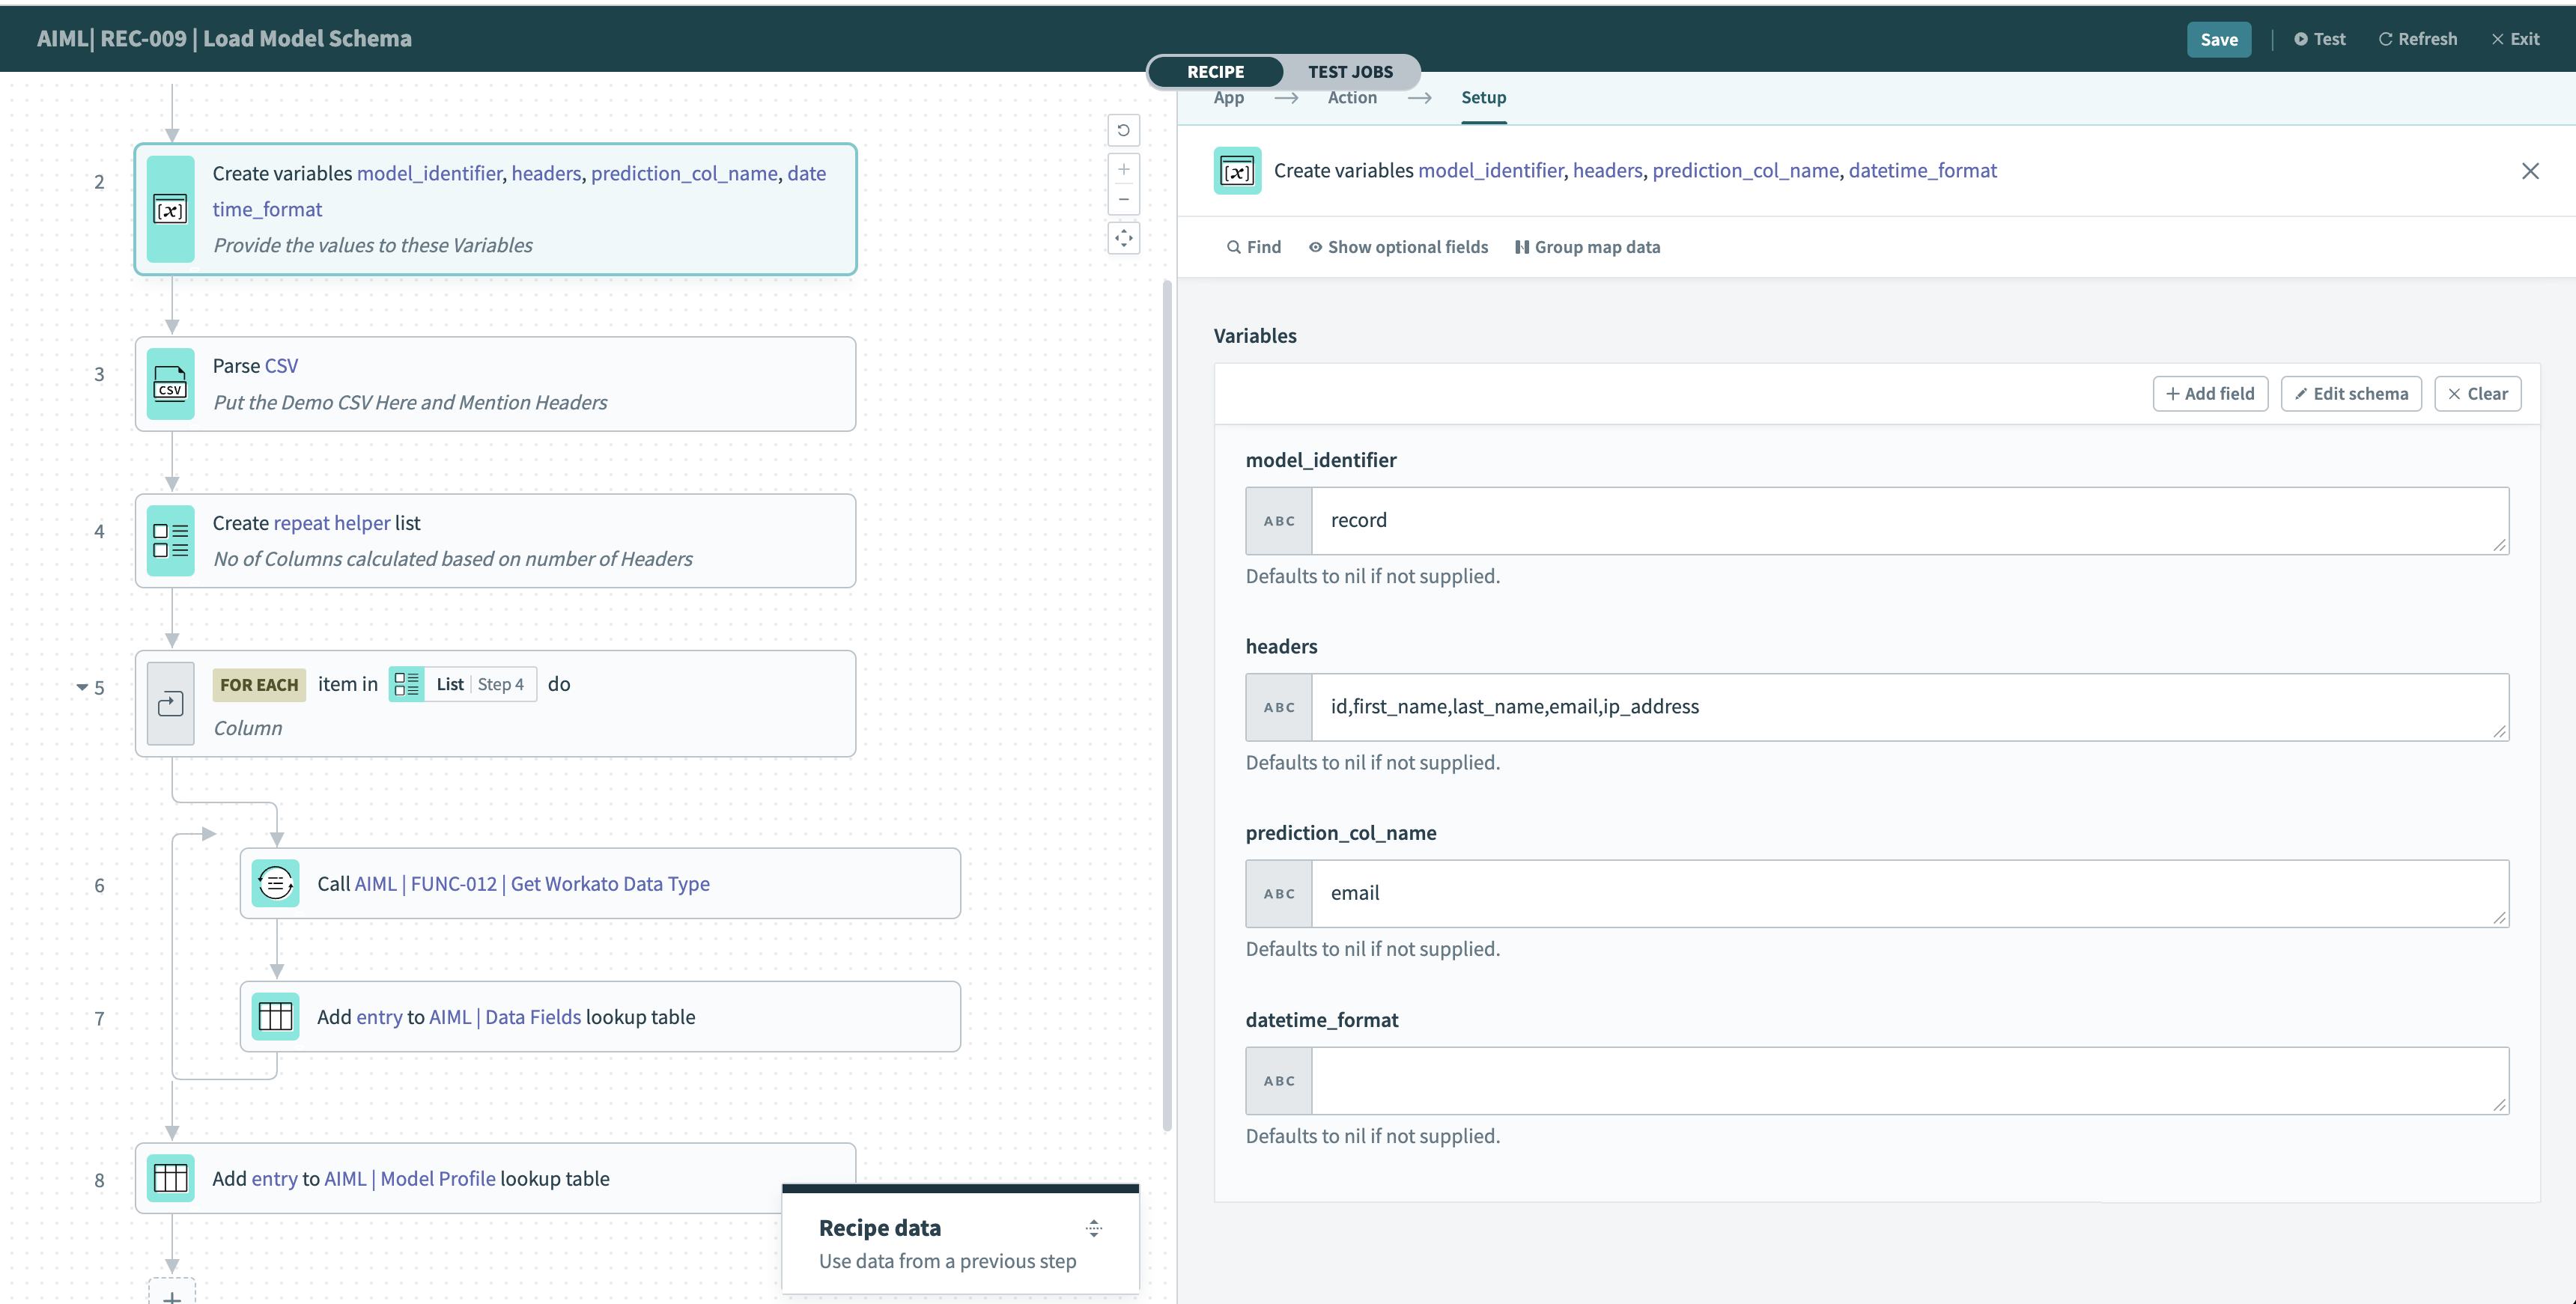Click variables icon in setup panel header
The width and height of the screenshot is (2576, 1304).
click(x=1237, y=171)
